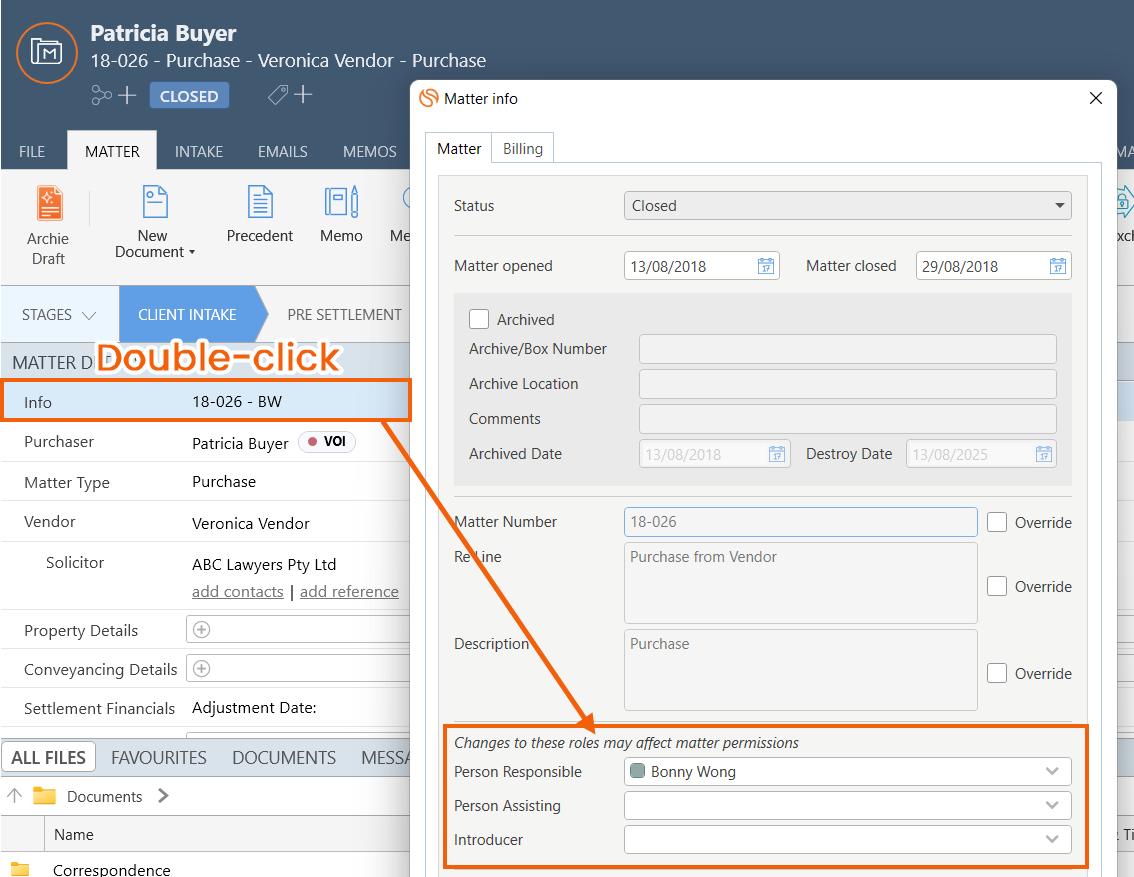1134x877 pixels.
Task: Click the CLOSED status badge
Action: (x=189, y=96)
